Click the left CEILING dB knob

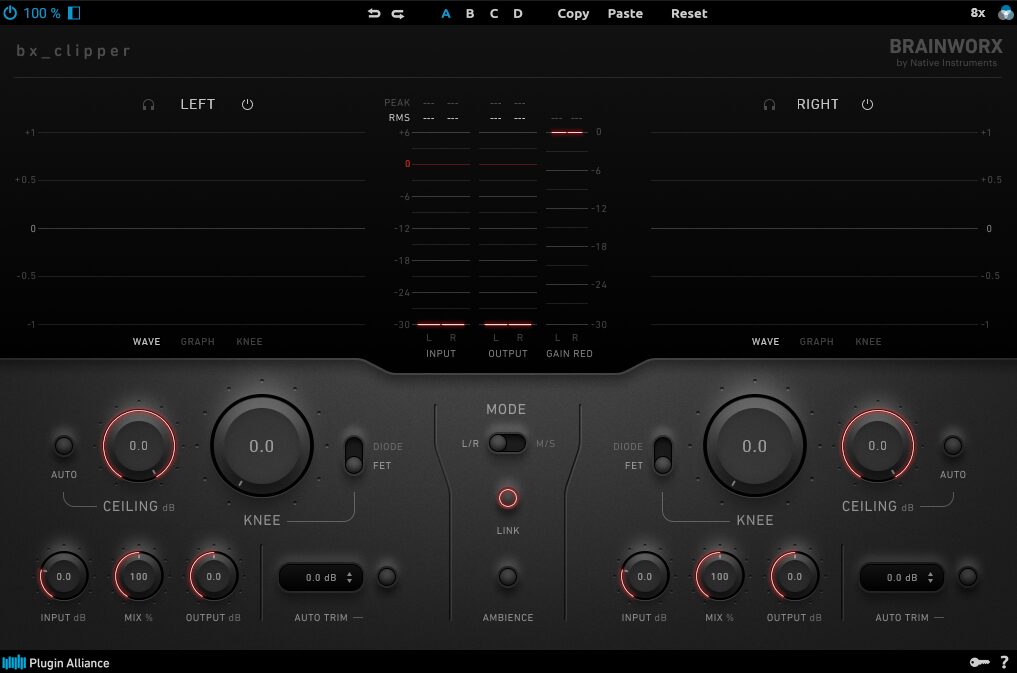[x=139, y=446]
